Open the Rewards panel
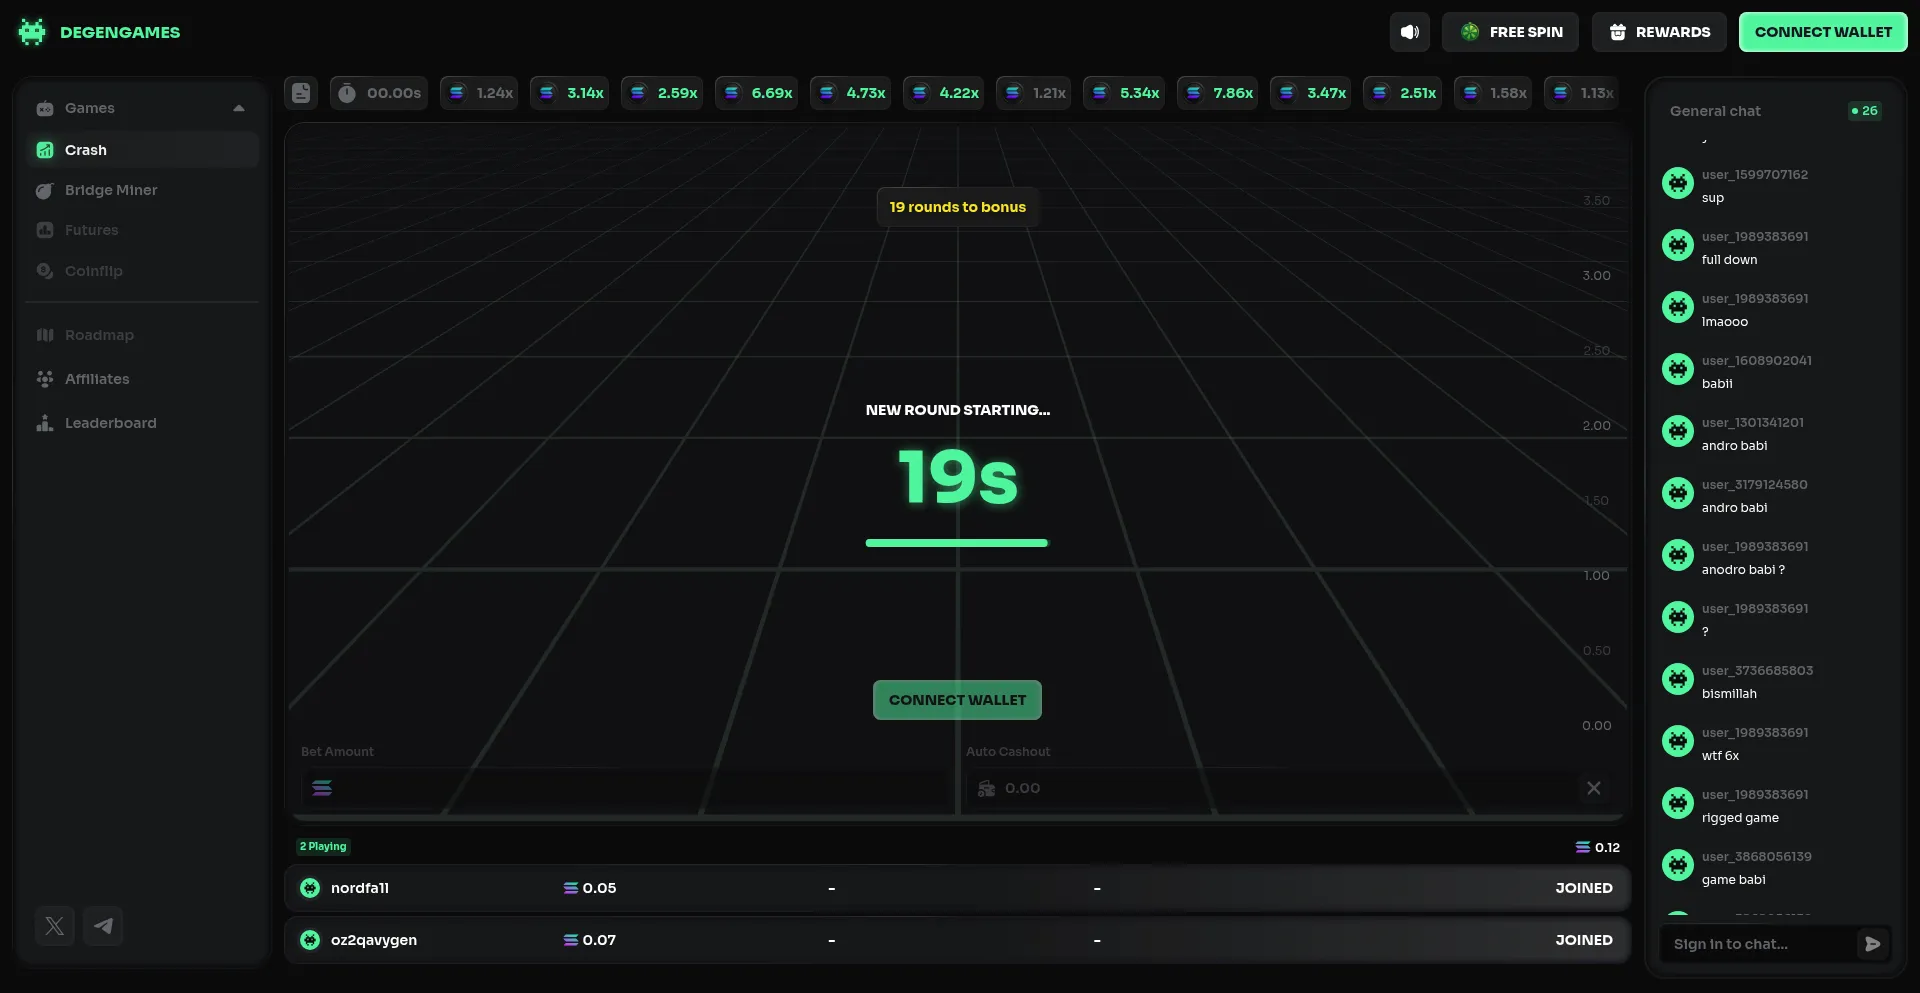 point(1659,32)
